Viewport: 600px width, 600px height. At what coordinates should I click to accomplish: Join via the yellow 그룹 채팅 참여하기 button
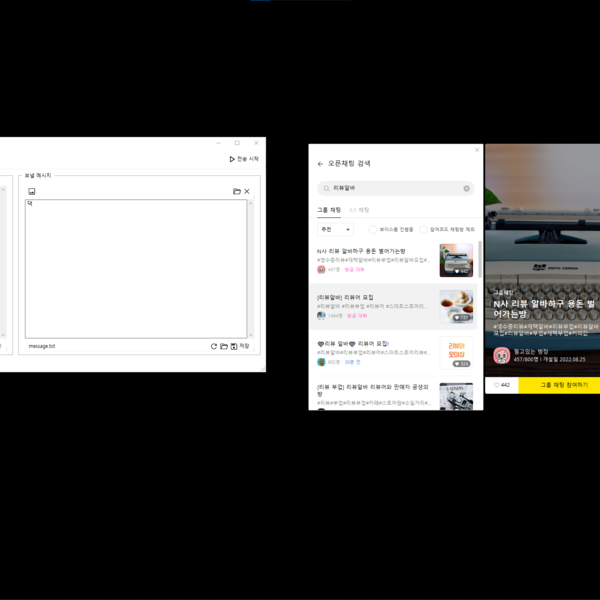point(559,385)
